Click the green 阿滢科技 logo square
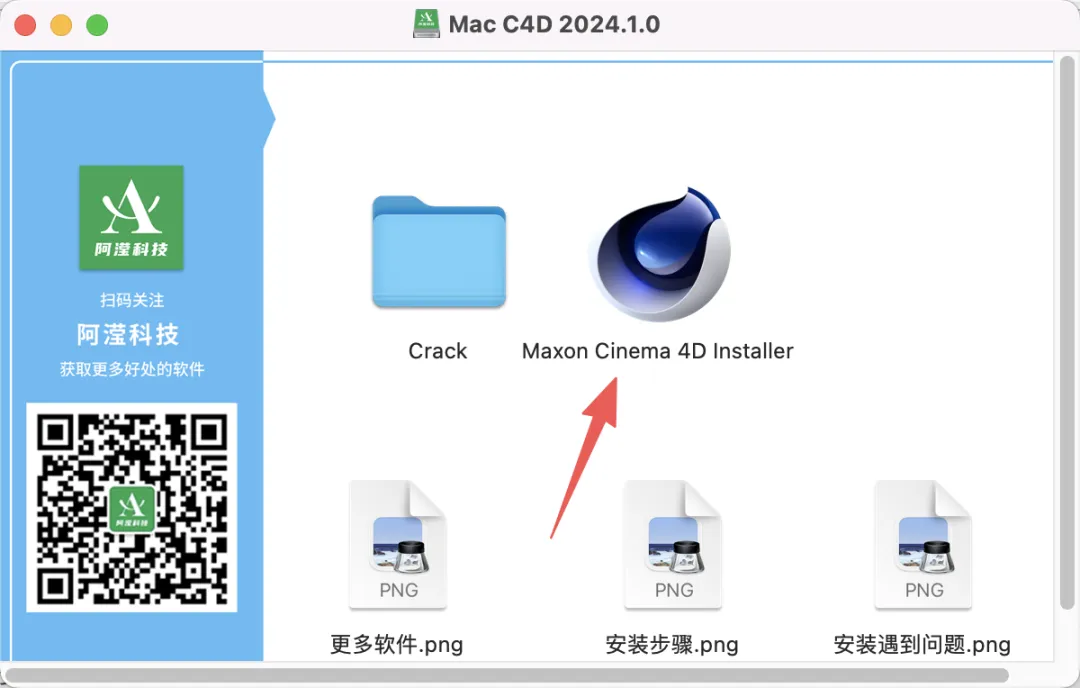 132,218
